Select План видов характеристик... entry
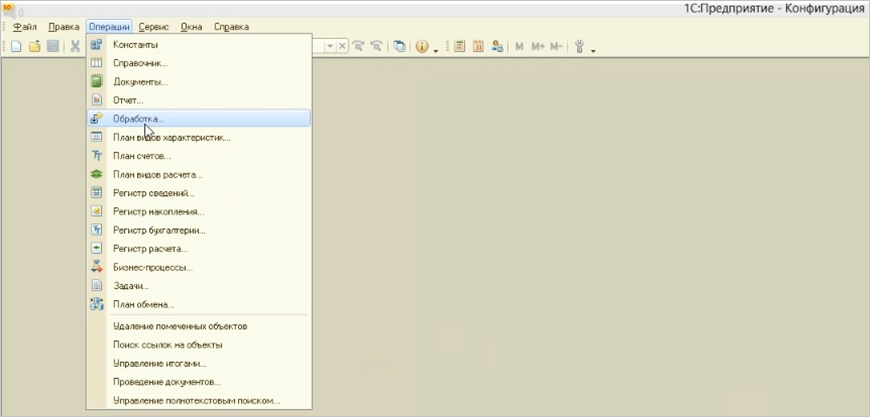870x417 pixels. click(x=199, y=137)
